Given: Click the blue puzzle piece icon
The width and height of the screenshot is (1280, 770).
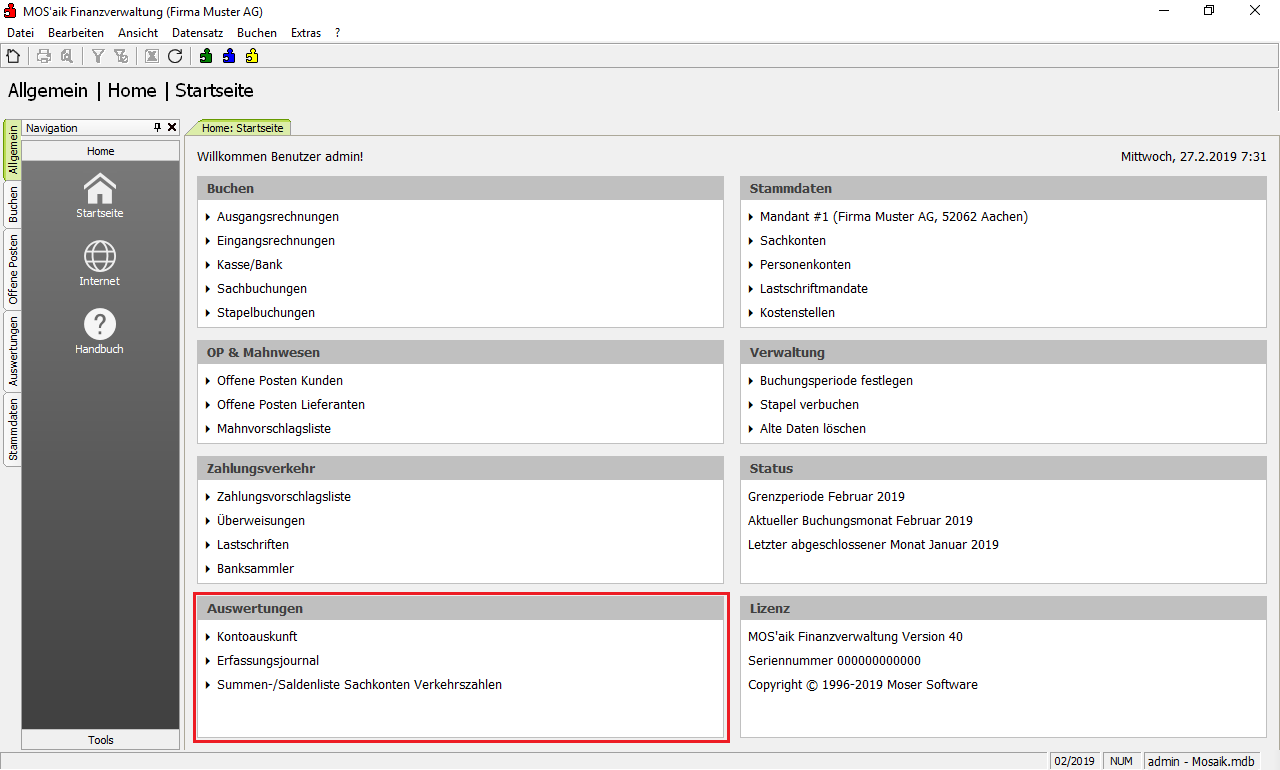Looking at the screenshot, I should pos(229,56).
